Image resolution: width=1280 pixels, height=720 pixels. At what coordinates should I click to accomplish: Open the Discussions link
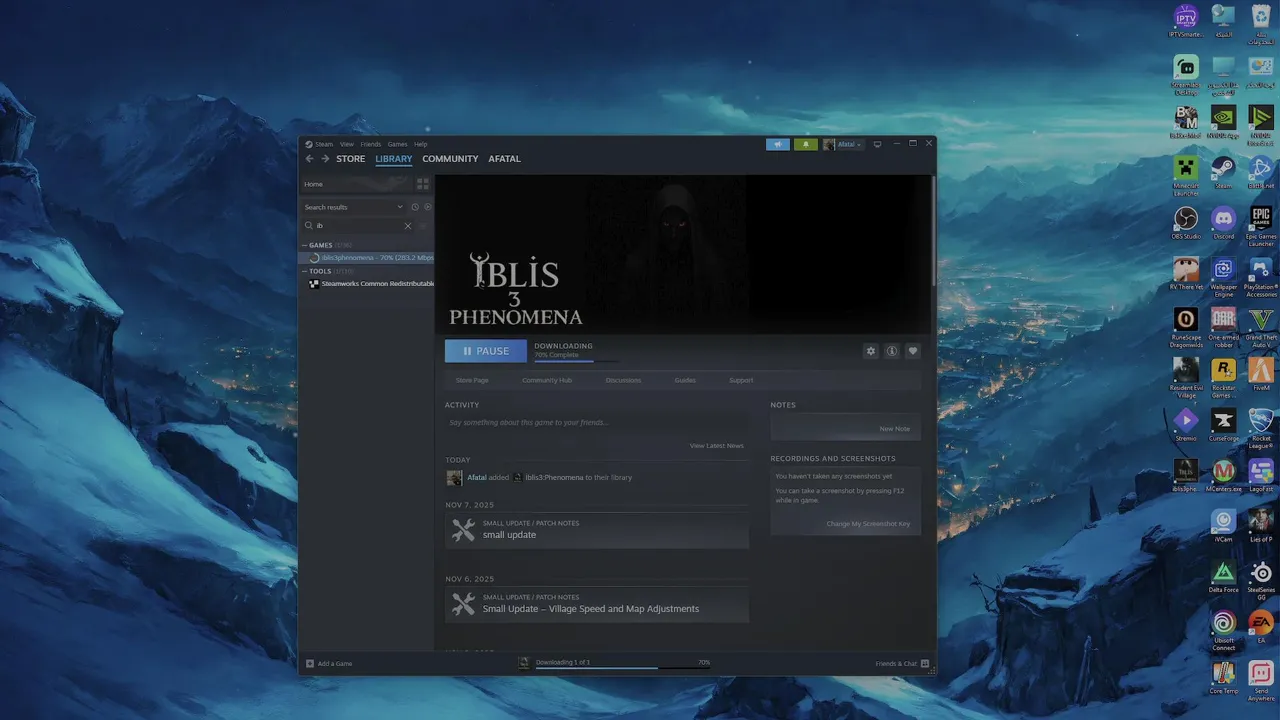[623, 380]
